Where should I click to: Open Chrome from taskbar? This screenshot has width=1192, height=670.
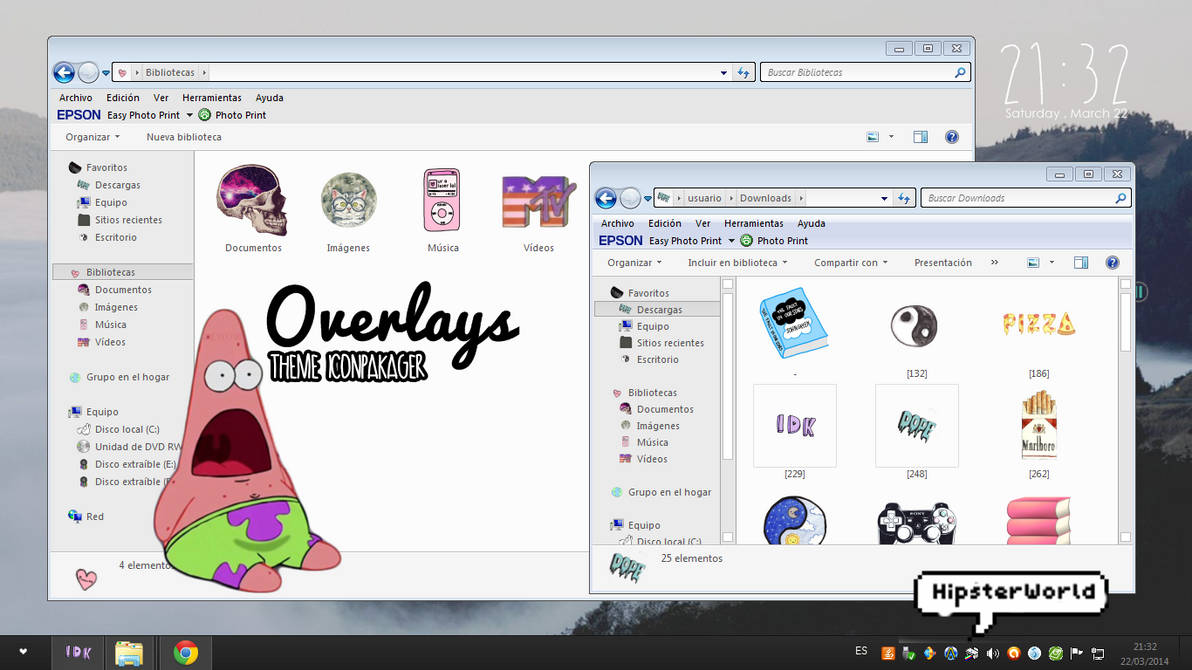(x=185, y=653)
